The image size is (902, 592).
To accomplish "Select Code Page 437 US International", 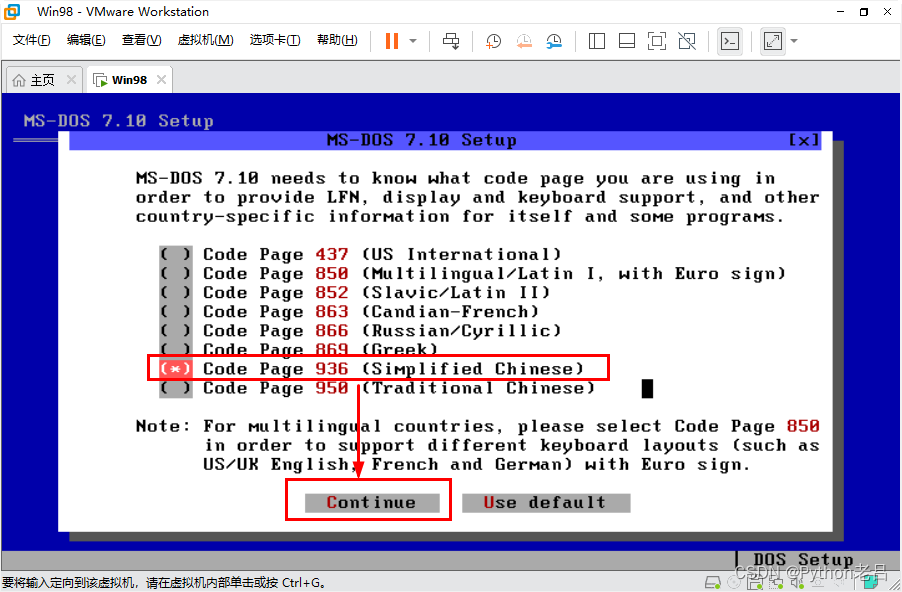I will coord(360,254).
